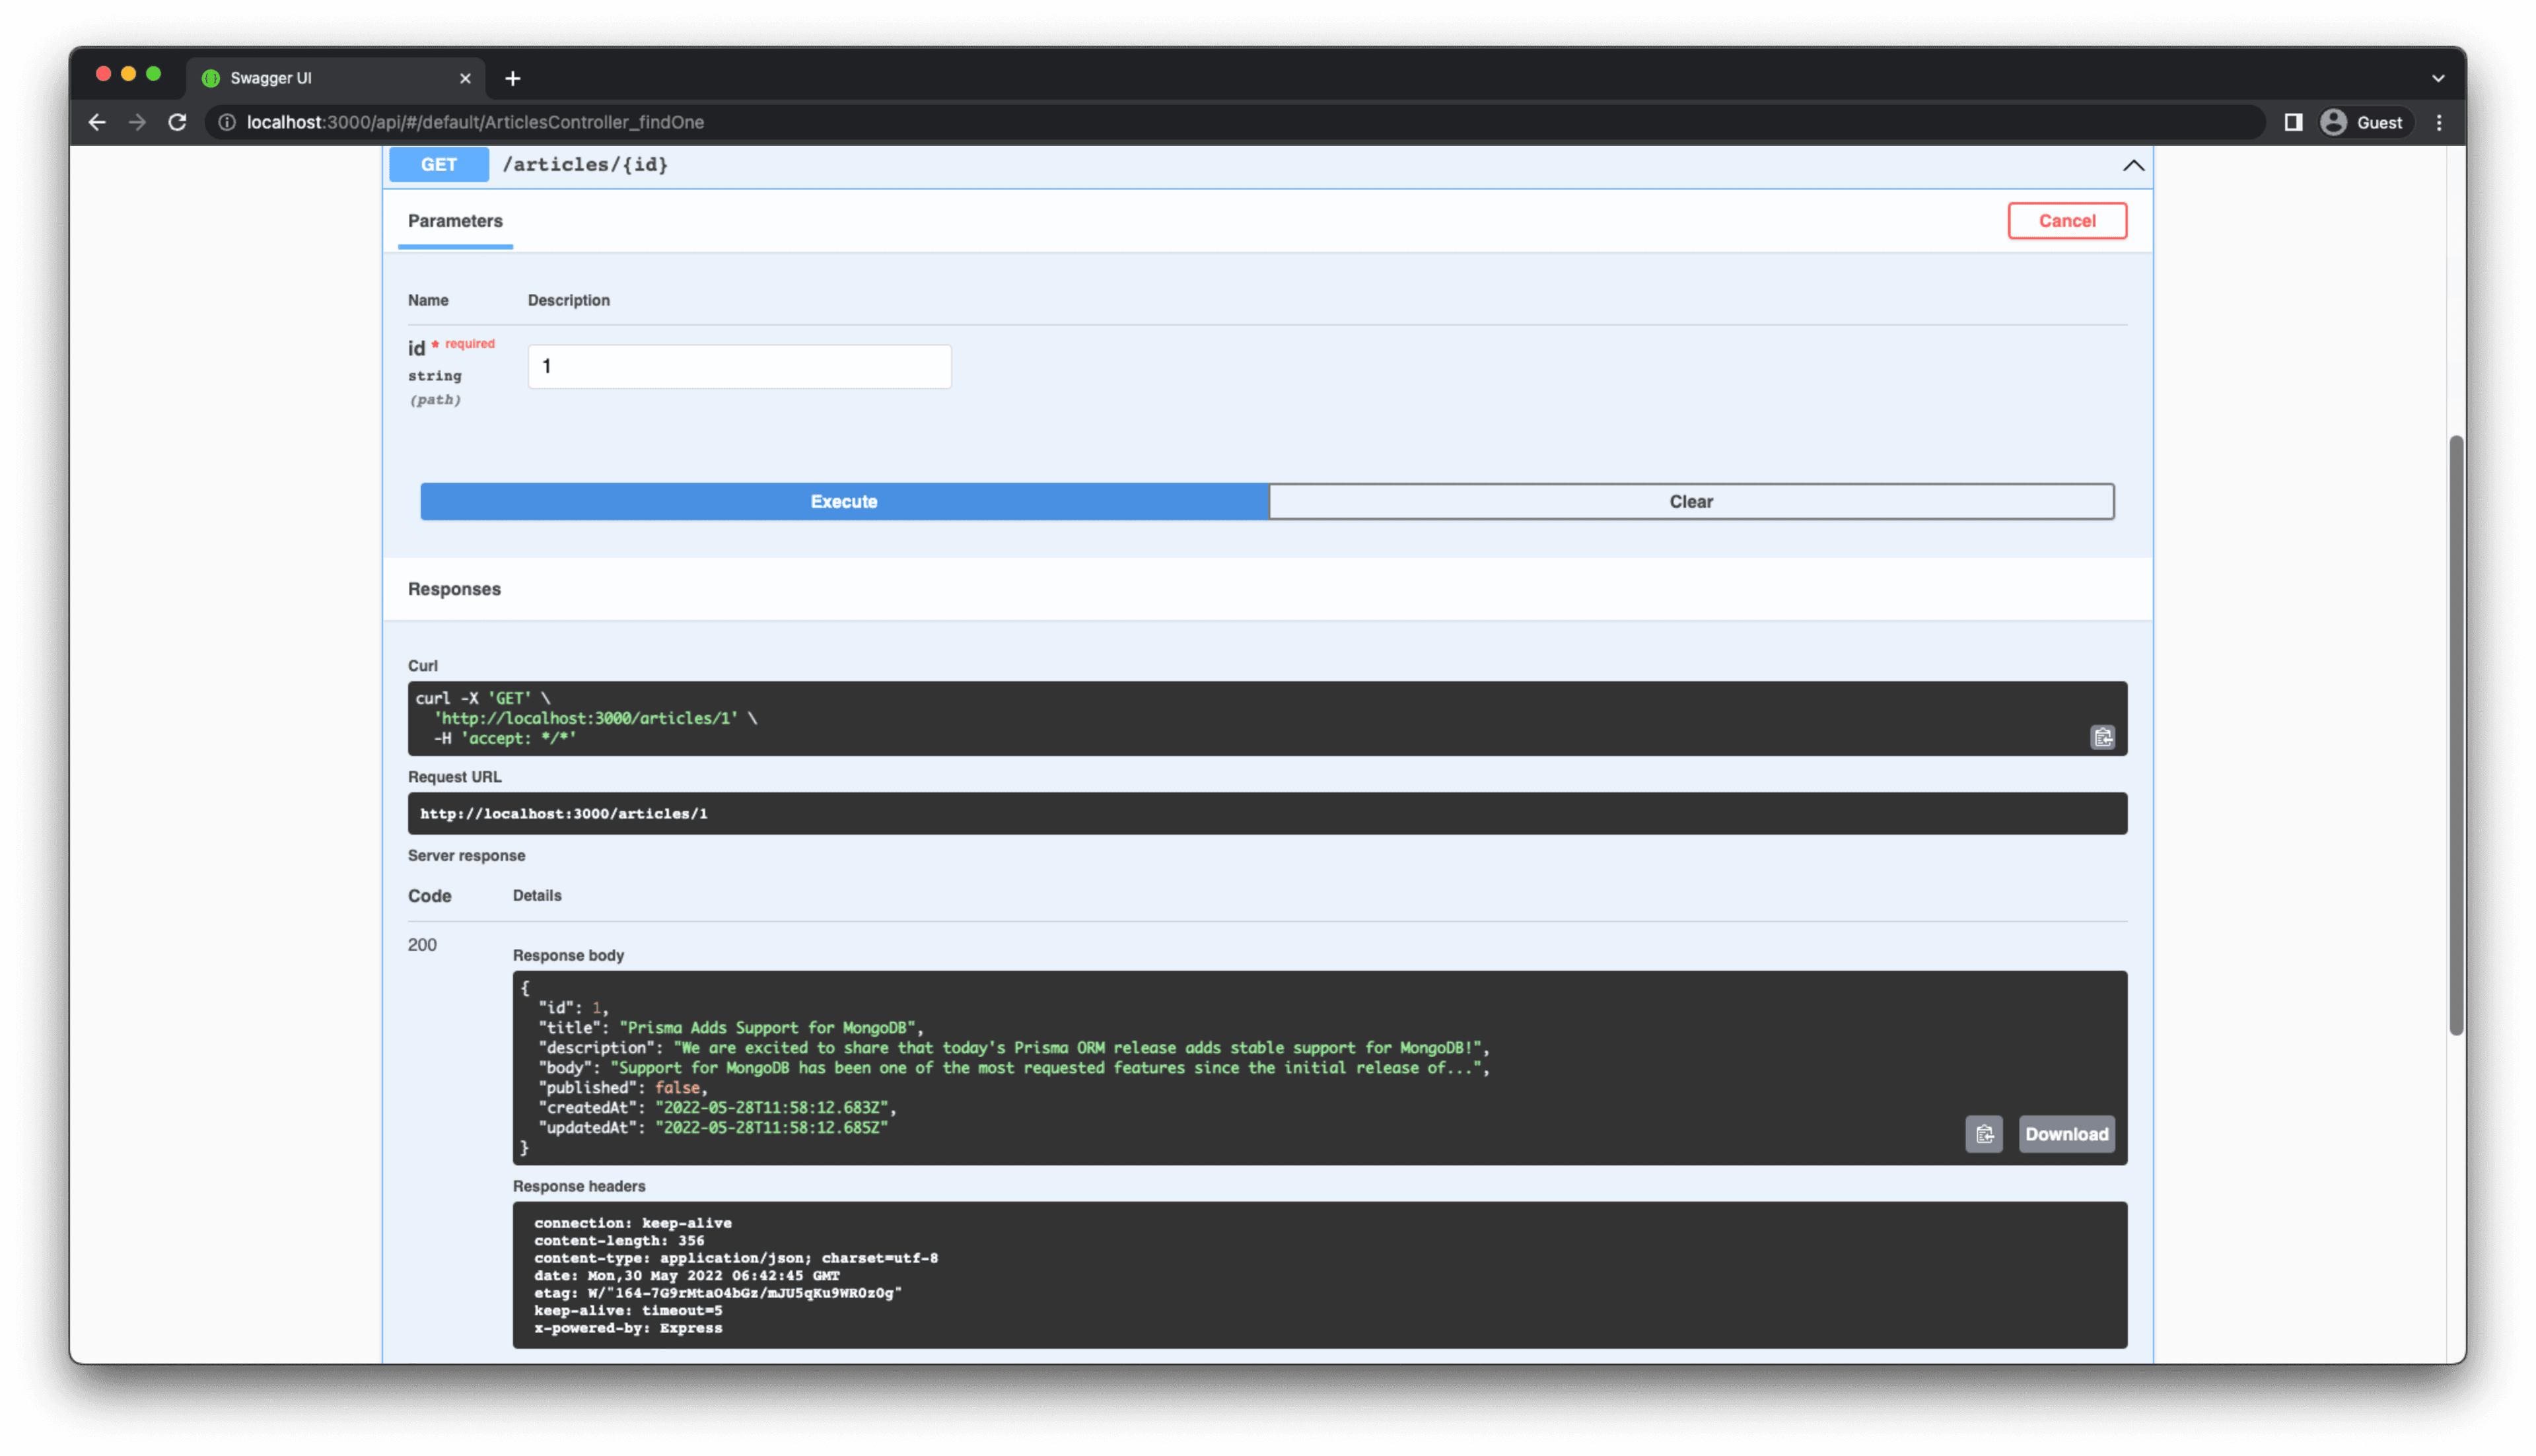Click the side panel icon
This screenshot has height=1456, width=2536.
pos(2293,122)
